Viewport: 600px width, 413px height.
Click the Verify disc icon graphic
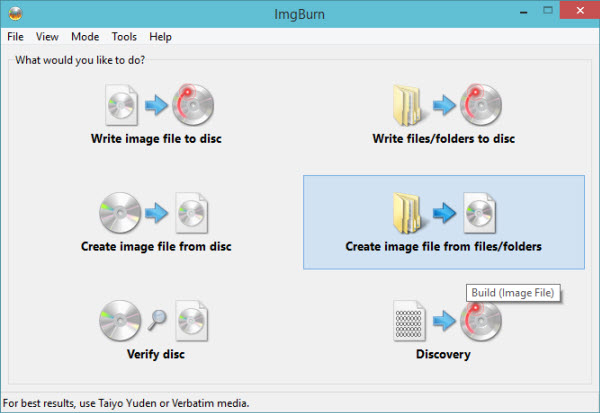point(154,321)
